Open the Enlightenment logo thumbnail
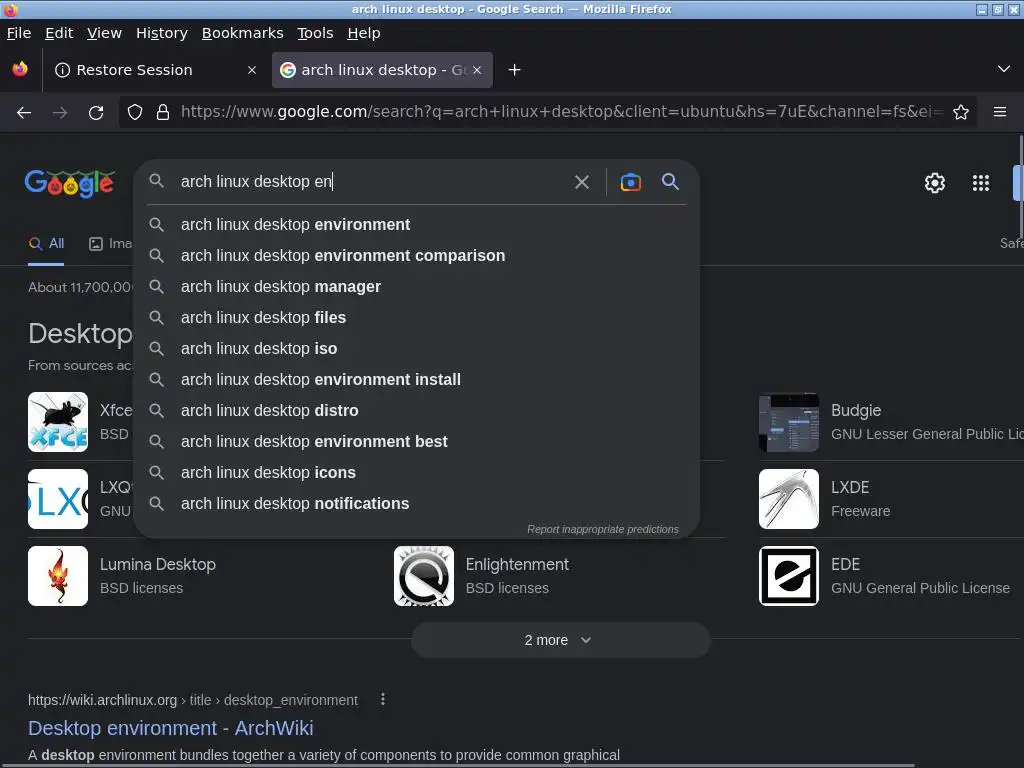The image size is (1024, 768). (x=424, y=576)
